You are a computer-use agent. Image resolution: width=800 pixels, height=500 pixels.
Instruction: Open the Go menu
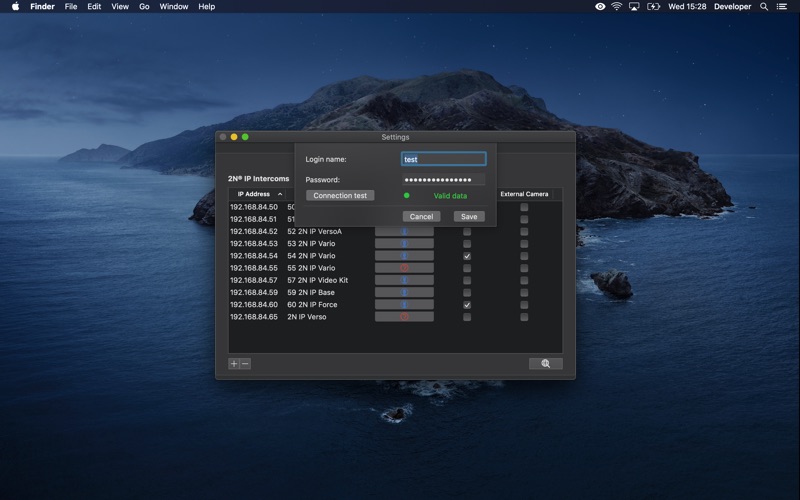tap(144, 7)
